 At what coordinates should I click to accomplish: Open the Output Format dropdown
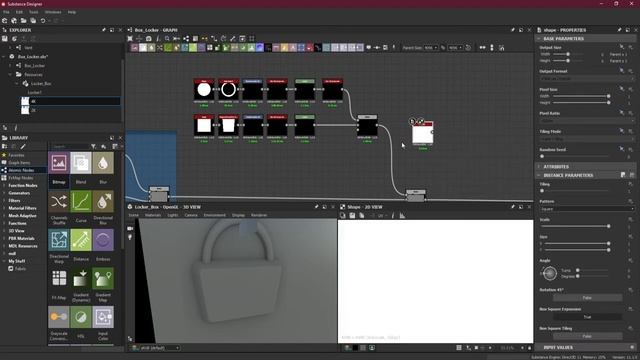pos(587,78)
